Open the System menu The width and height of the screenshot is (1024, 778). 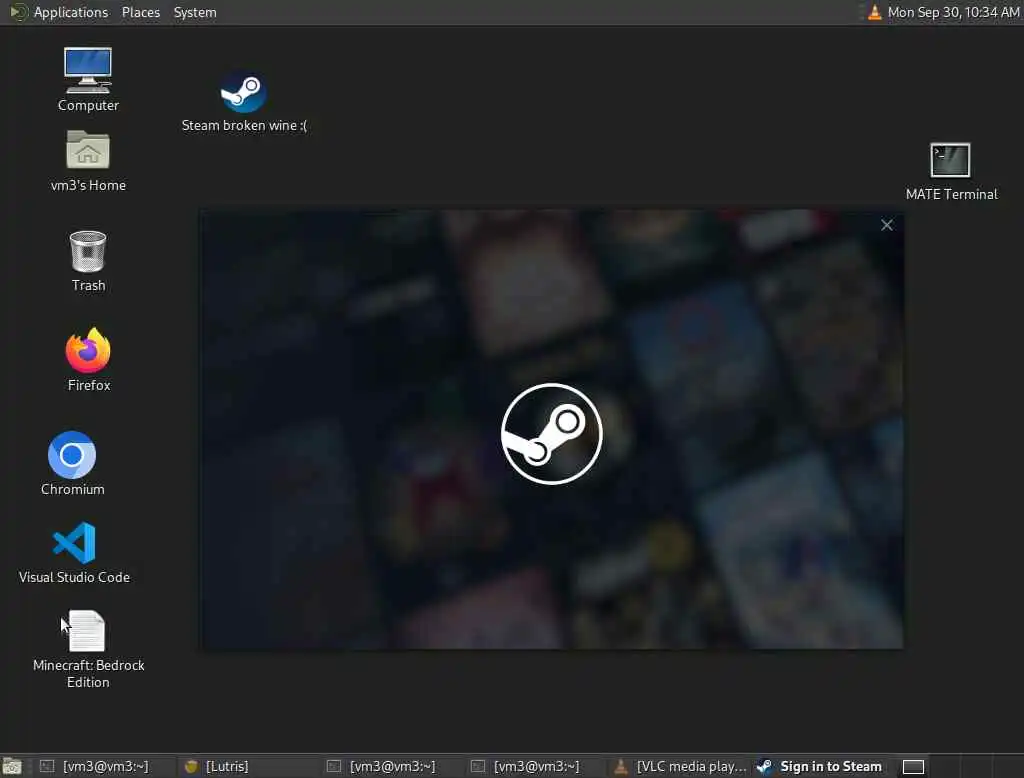tap(195, 12)
